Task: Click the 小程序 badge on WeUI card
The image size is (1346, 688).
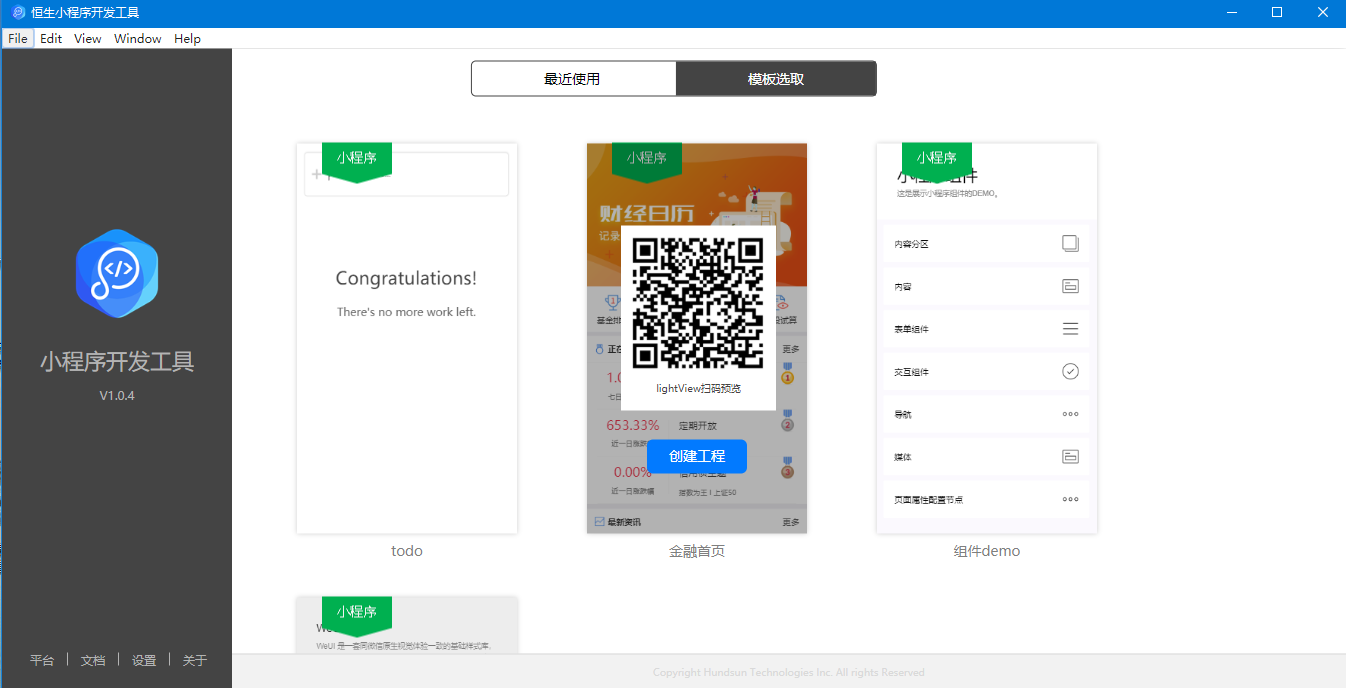Action: click(357, 614)
